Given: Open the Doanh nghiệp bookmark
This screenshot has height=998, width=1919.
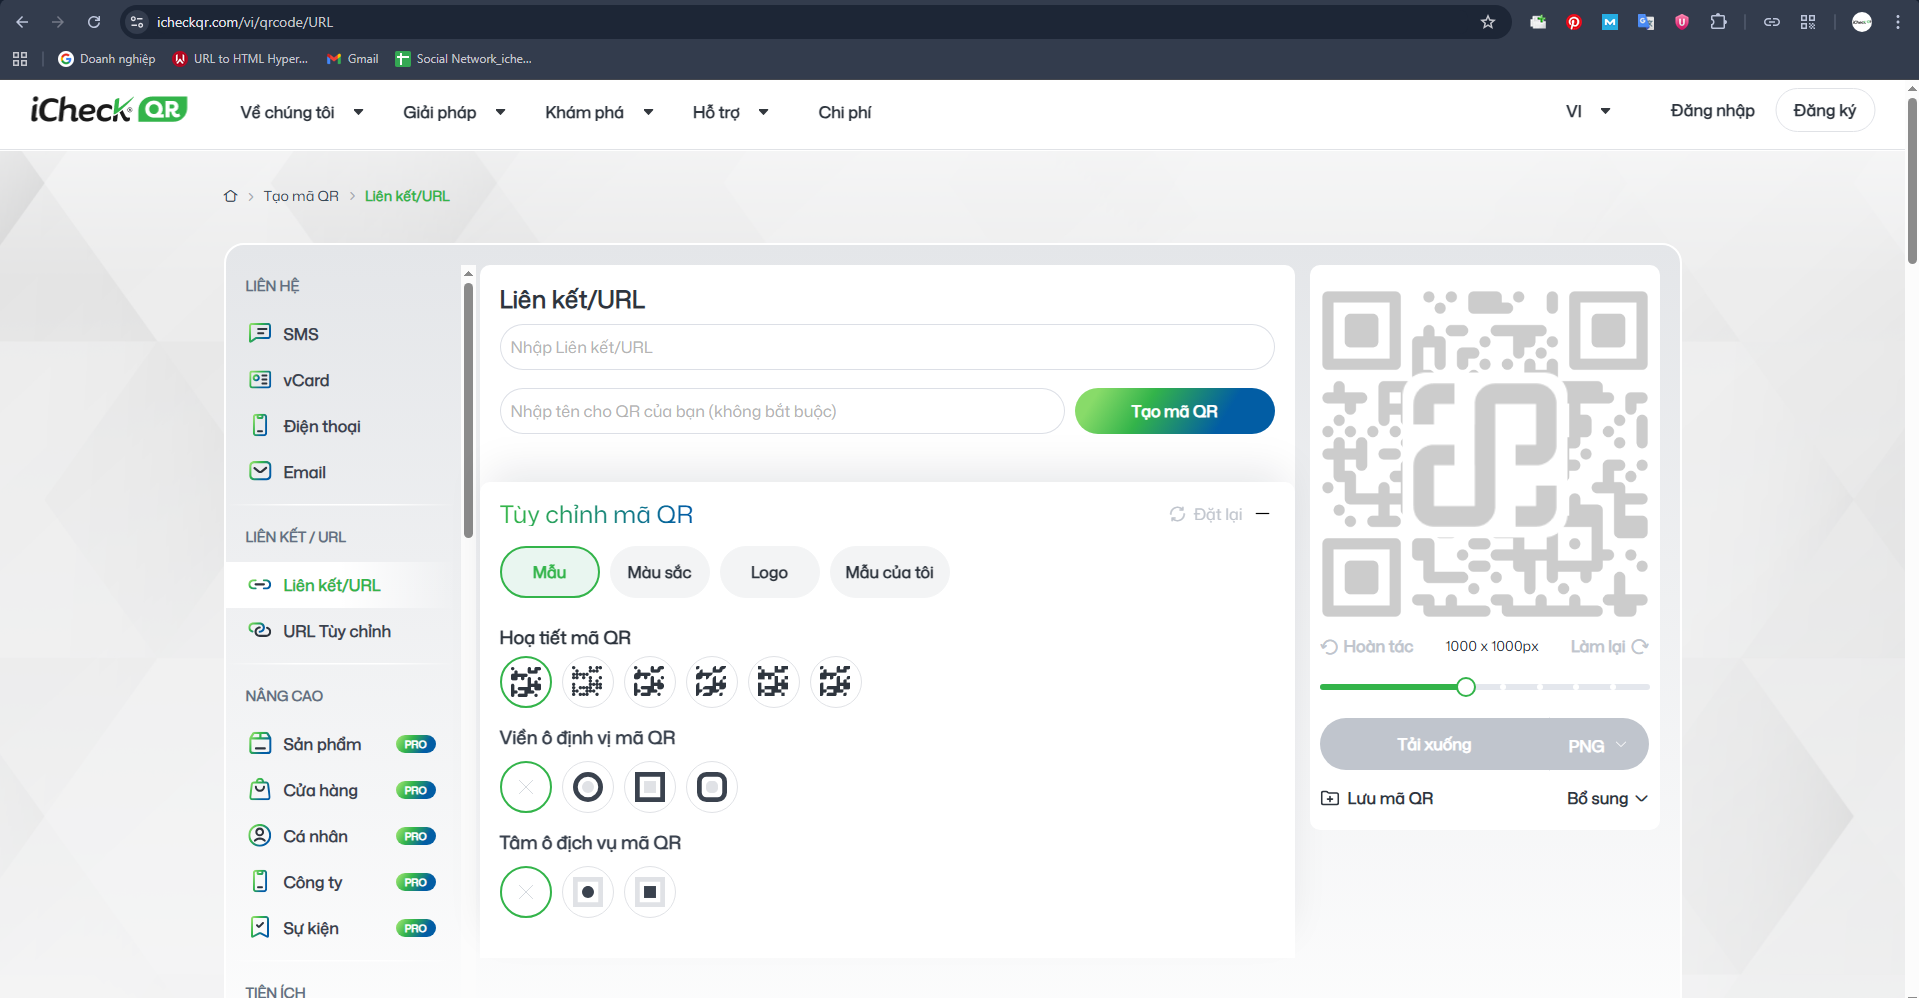Looking at the screenshot, I should pos(107,59).
